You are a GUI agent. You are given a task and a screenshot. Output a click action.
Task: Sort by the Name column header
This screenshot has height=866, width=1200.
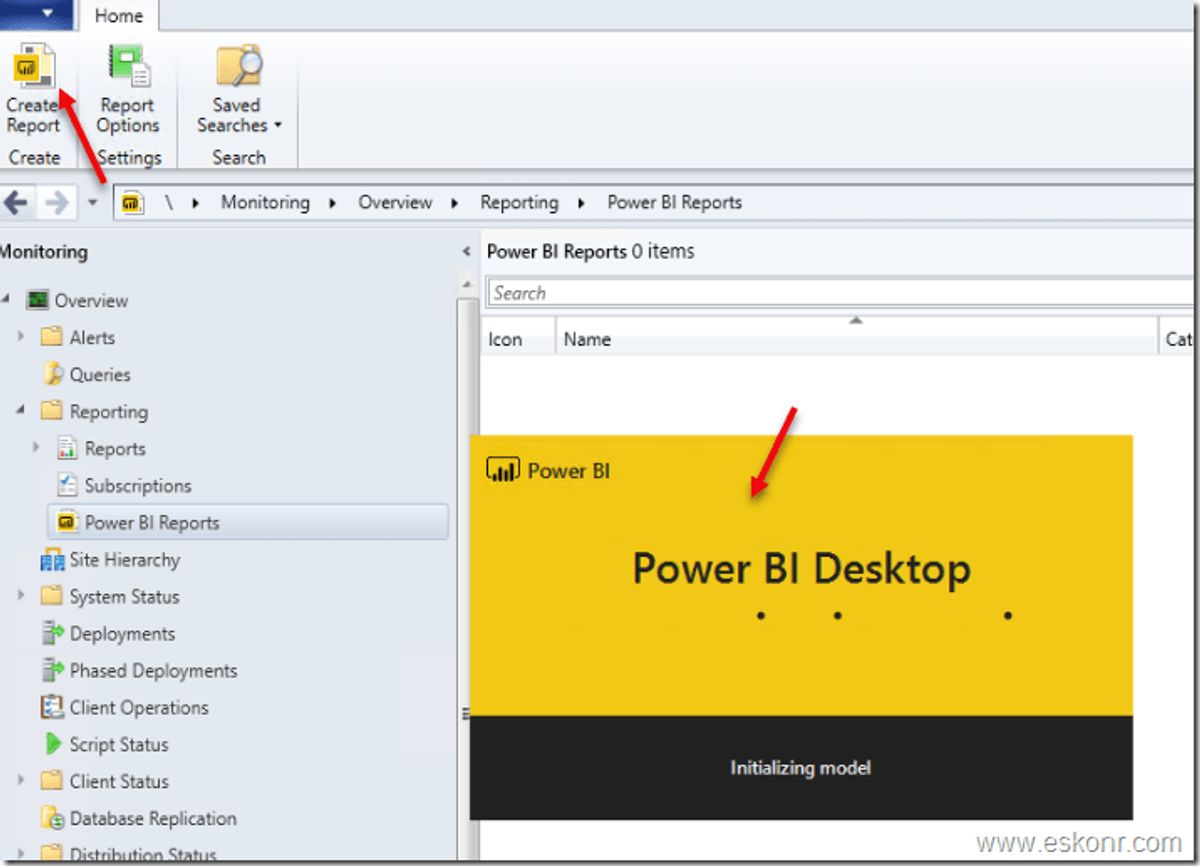pos(857,339)
